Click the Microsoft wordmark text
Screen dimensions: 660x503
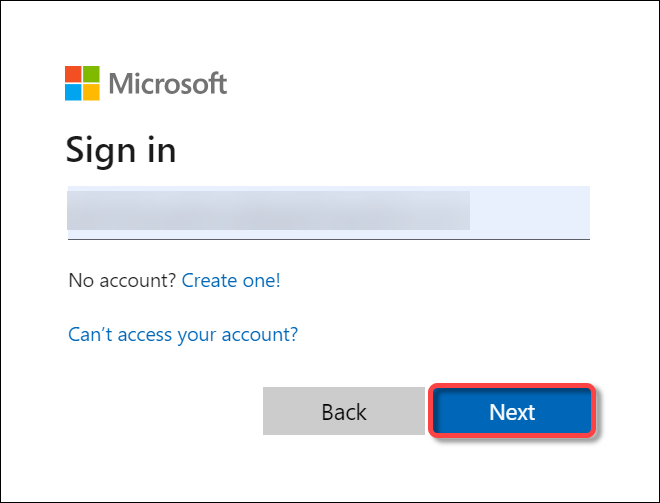tap(168, 83)
